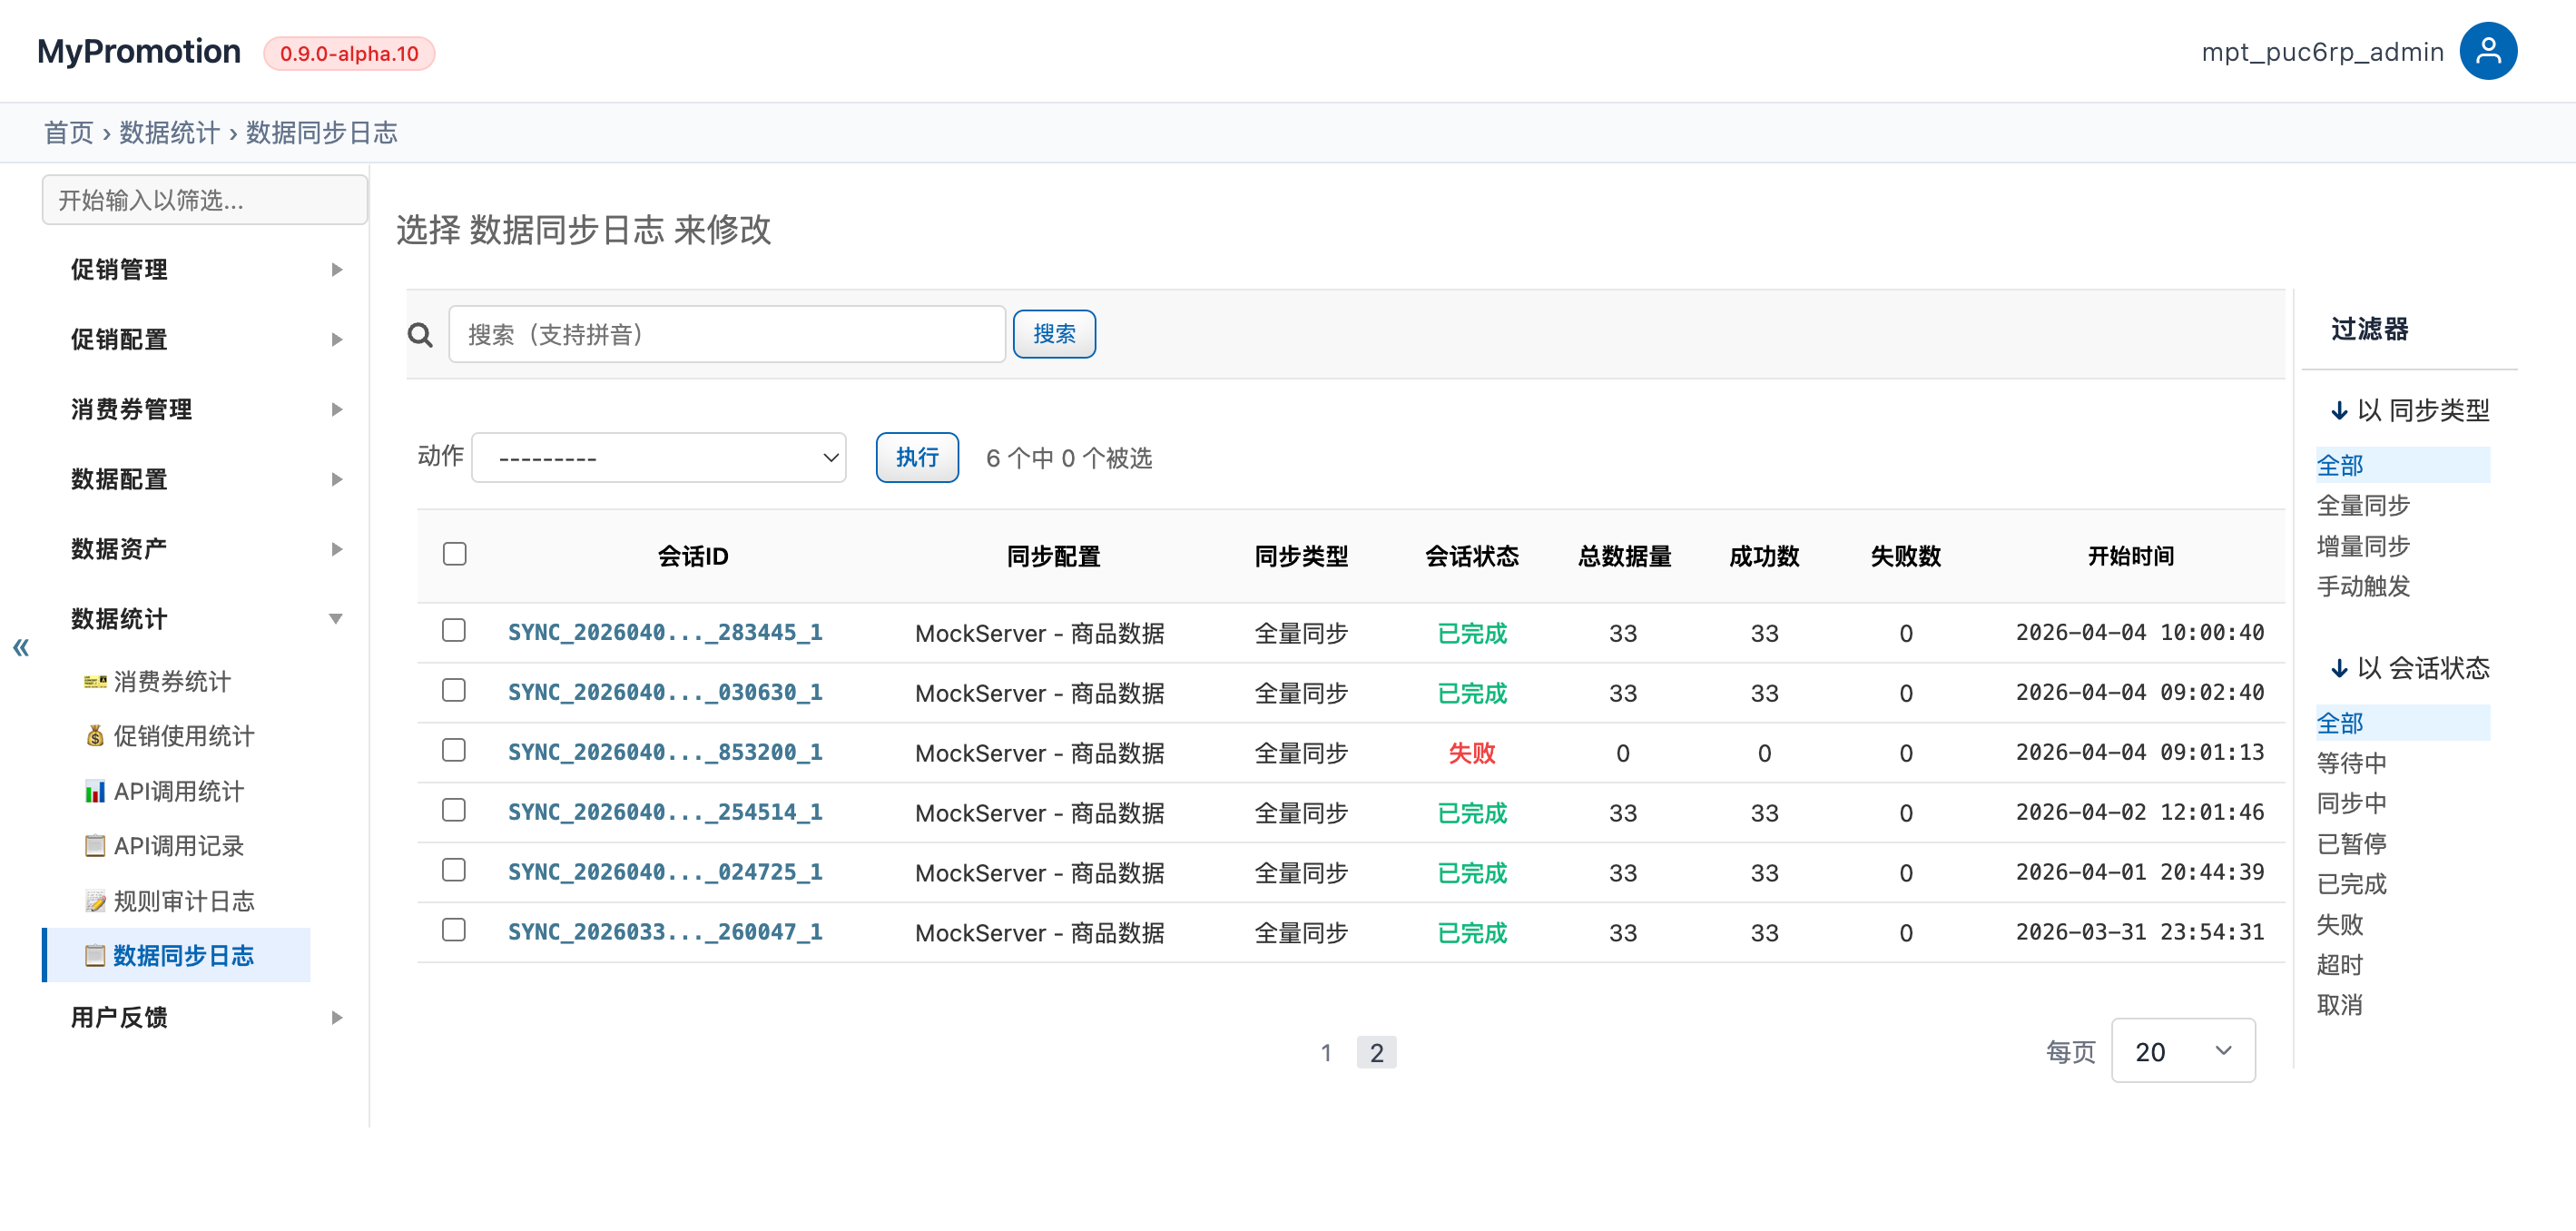
Task: Click the sidebar filter input 开始输入以筛选
Action: 205,200
